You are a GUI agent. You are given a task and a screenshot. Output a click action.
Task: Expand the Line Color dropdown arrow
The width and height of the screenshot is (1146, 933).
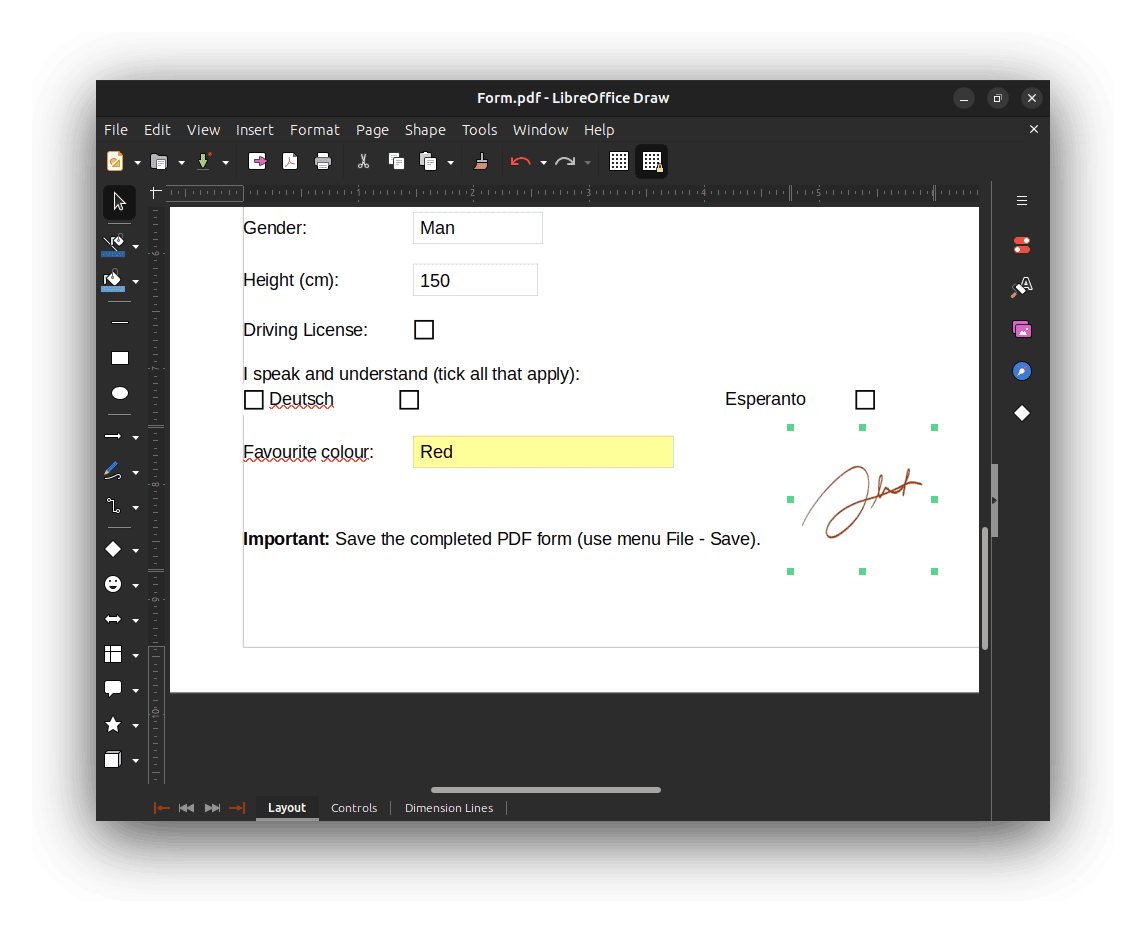click(135, 247)
